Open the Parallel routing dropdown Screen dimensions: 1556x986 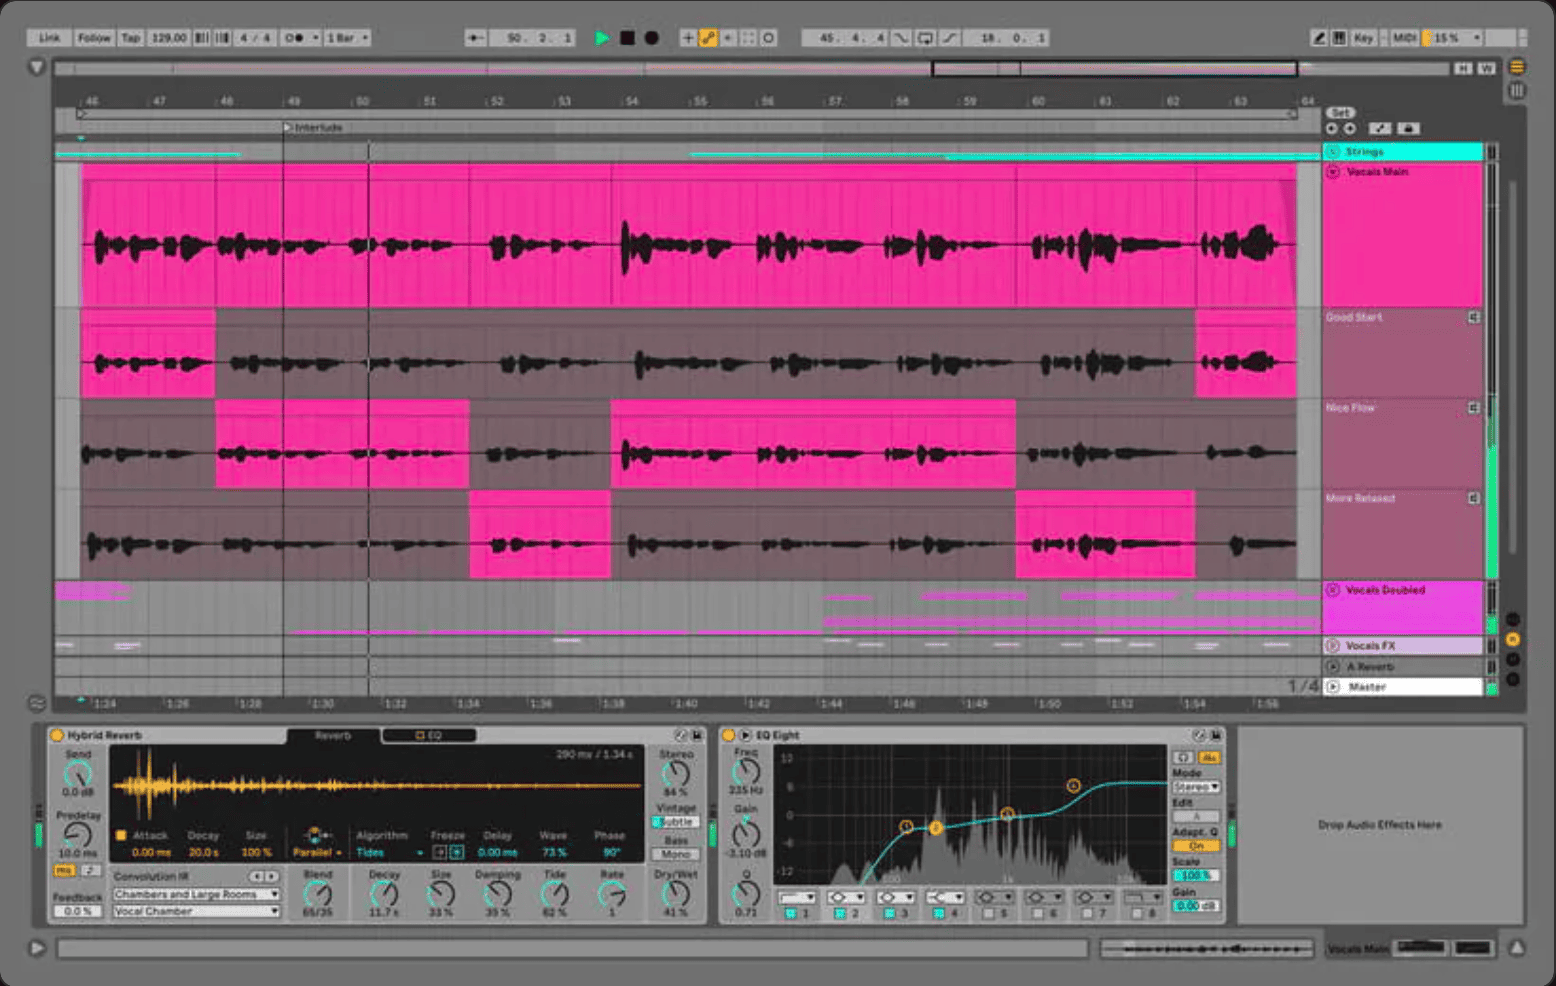pos(318,852)
